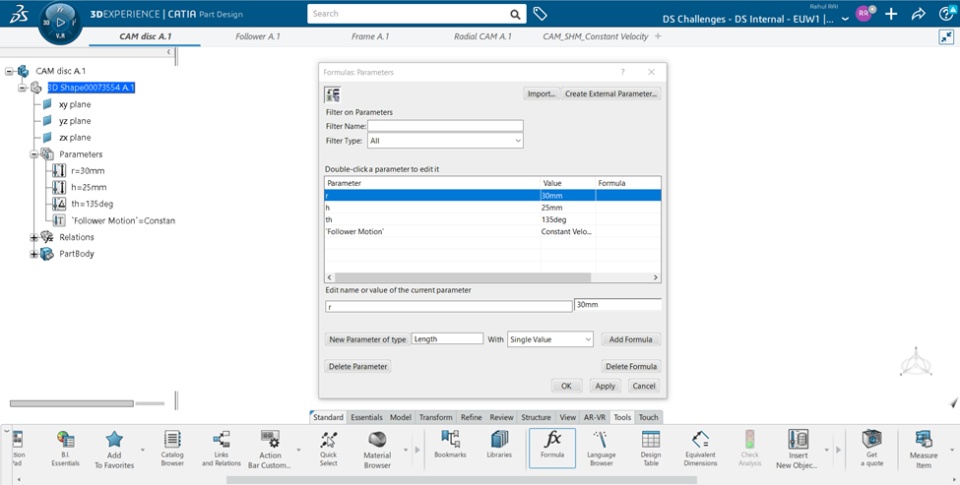
Task: Click Add To Favorites star icon
Action: tap(114, 449)
